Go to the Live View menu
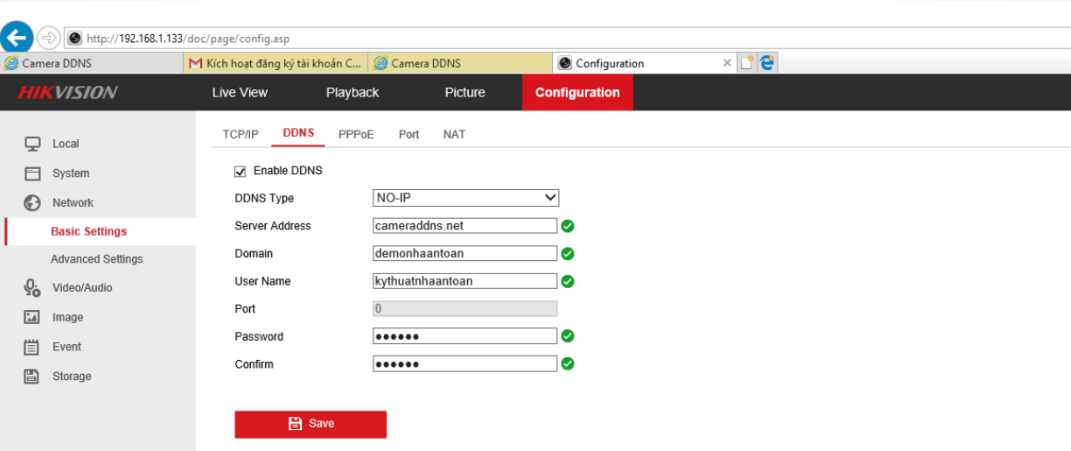The height and width of the screenshot is (451, 1071). tap(240, 93)
